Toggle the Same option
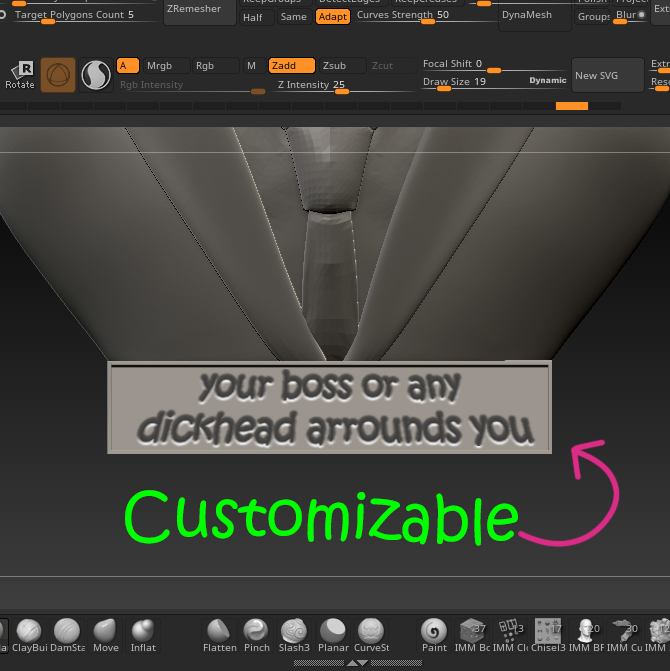Viewport: 670px width, 671px height. [x=294, y=17]
